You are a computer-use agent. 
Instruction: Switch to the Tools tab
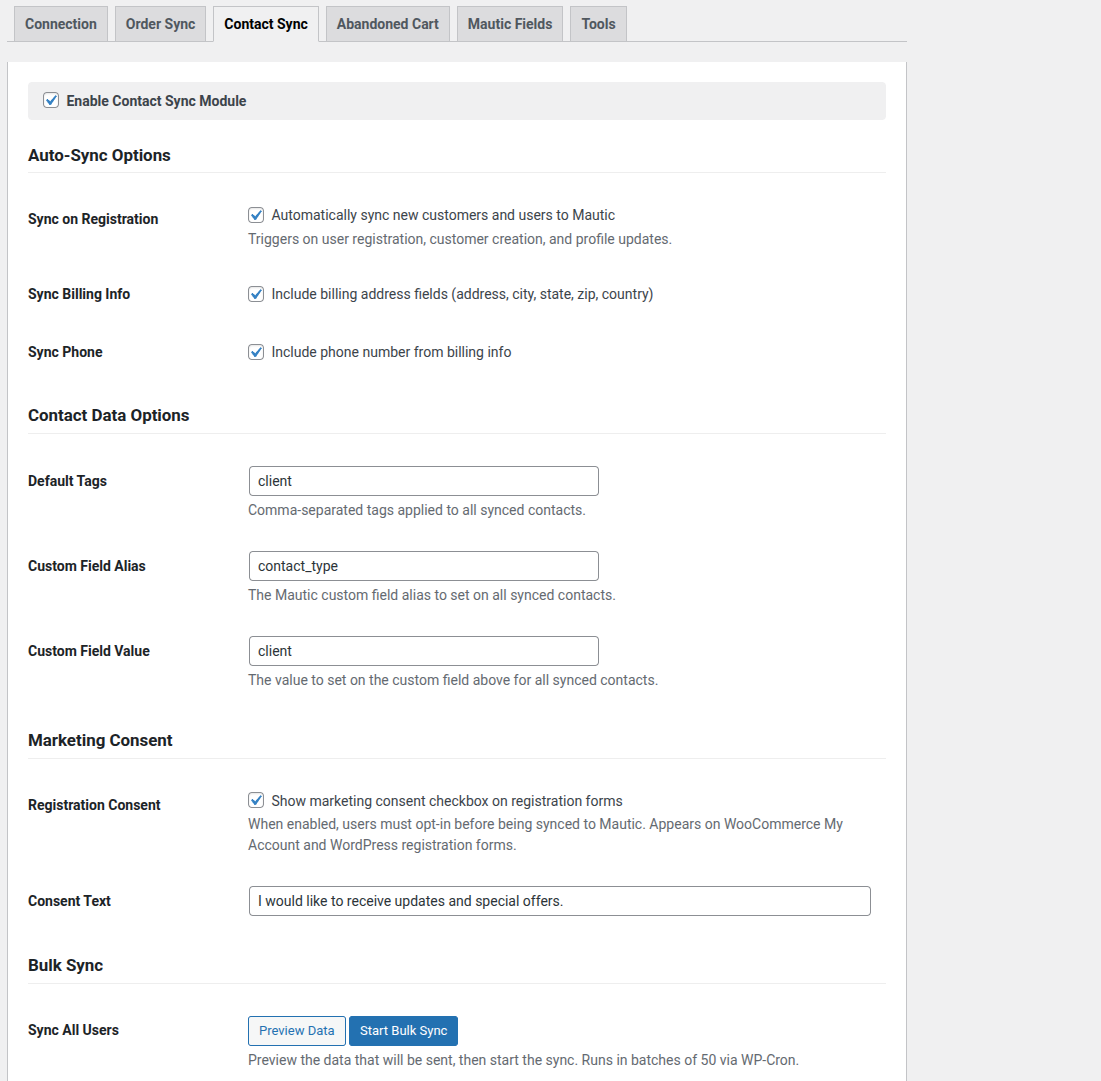(598, 24)
